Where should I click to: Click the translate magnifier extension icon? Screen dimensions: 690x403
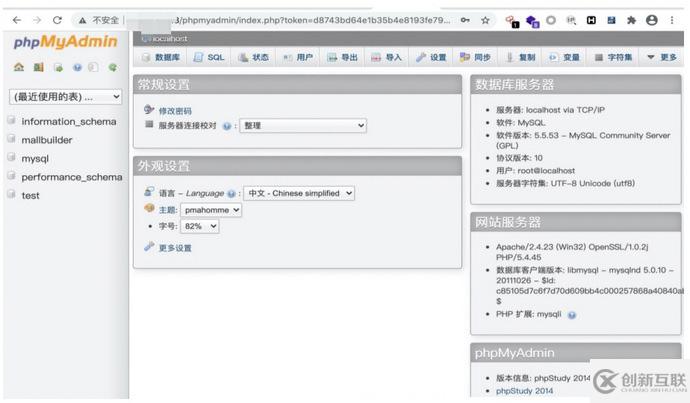point(571,20)
